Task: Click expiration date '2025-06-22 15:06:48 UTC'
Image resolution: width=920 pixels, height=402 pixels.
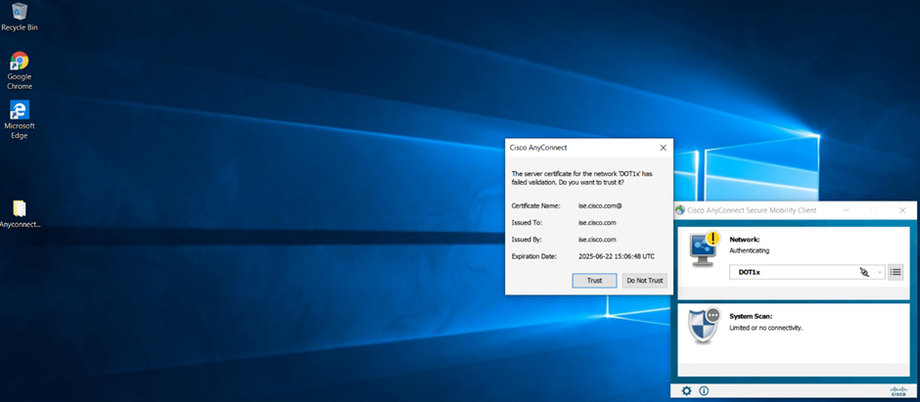Action: tap(617, 256)
